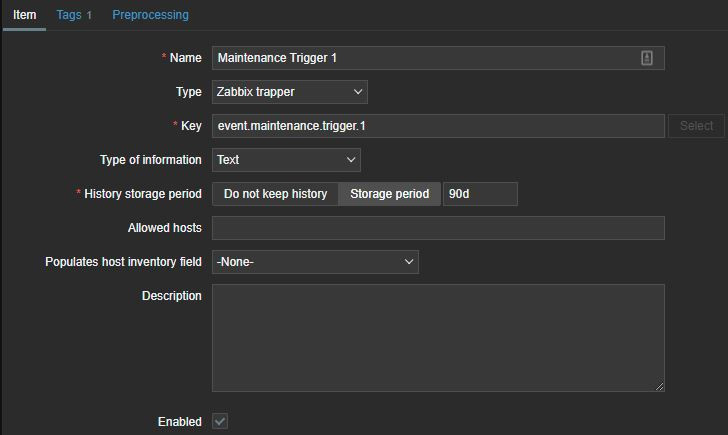Click the Enabled label text
This screenshot has height=435, width=728.
point(179,422)
